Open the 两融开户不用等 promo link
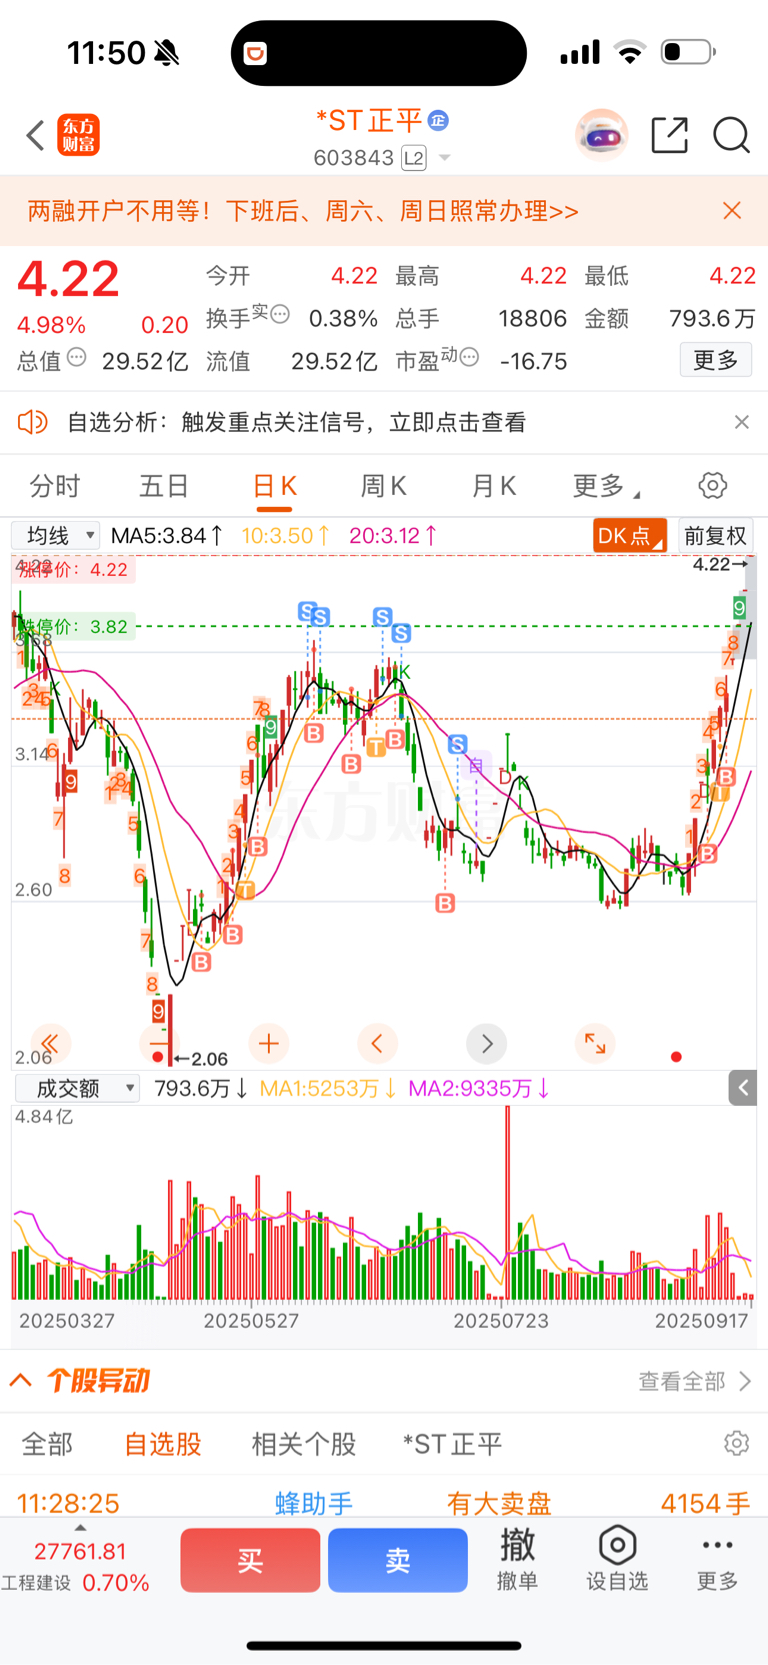Viewport: 768px width, 1665px height. (x=303, y=211)
